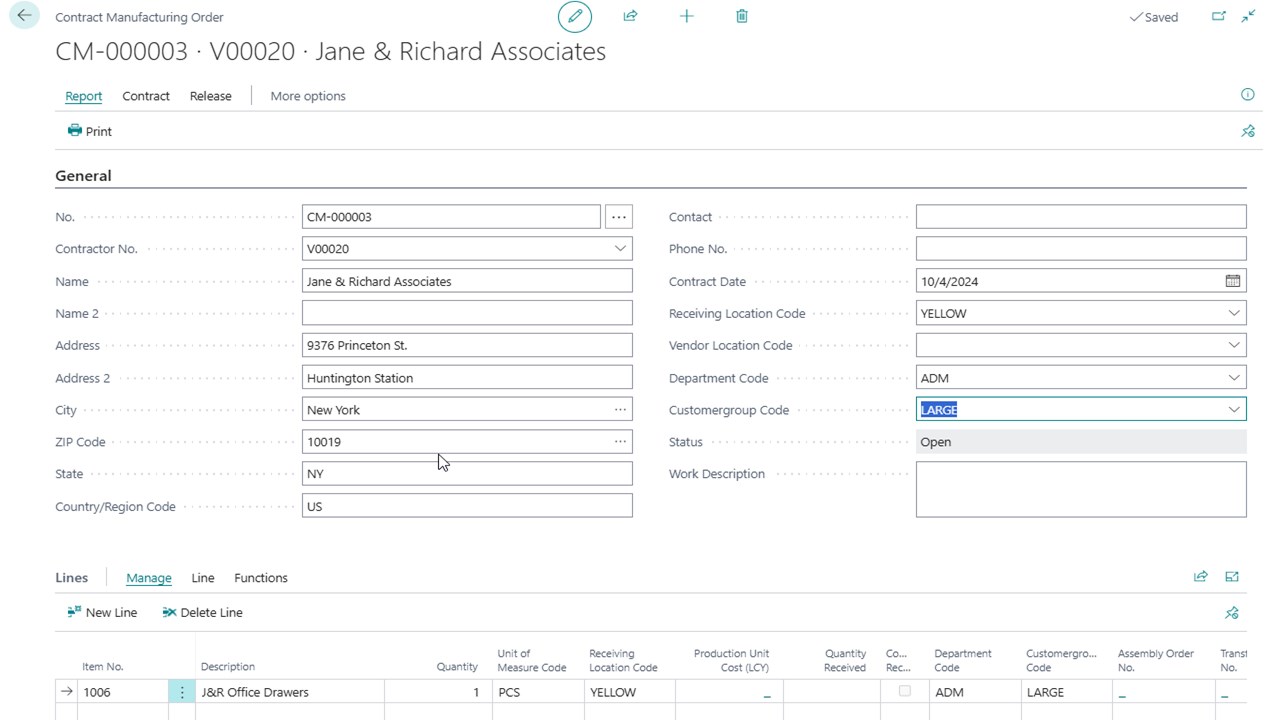Open page in new window icon
1280x720 pixels.
point(1218,16)
